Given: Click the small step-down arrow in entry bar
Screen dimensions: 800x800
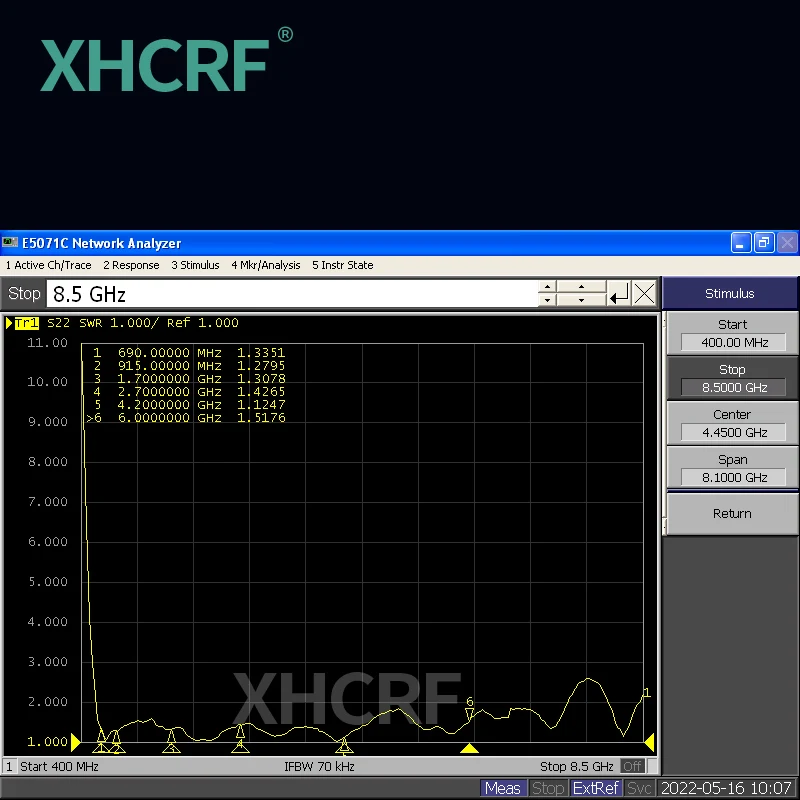Looking at the screenshot, I should 547,300.
